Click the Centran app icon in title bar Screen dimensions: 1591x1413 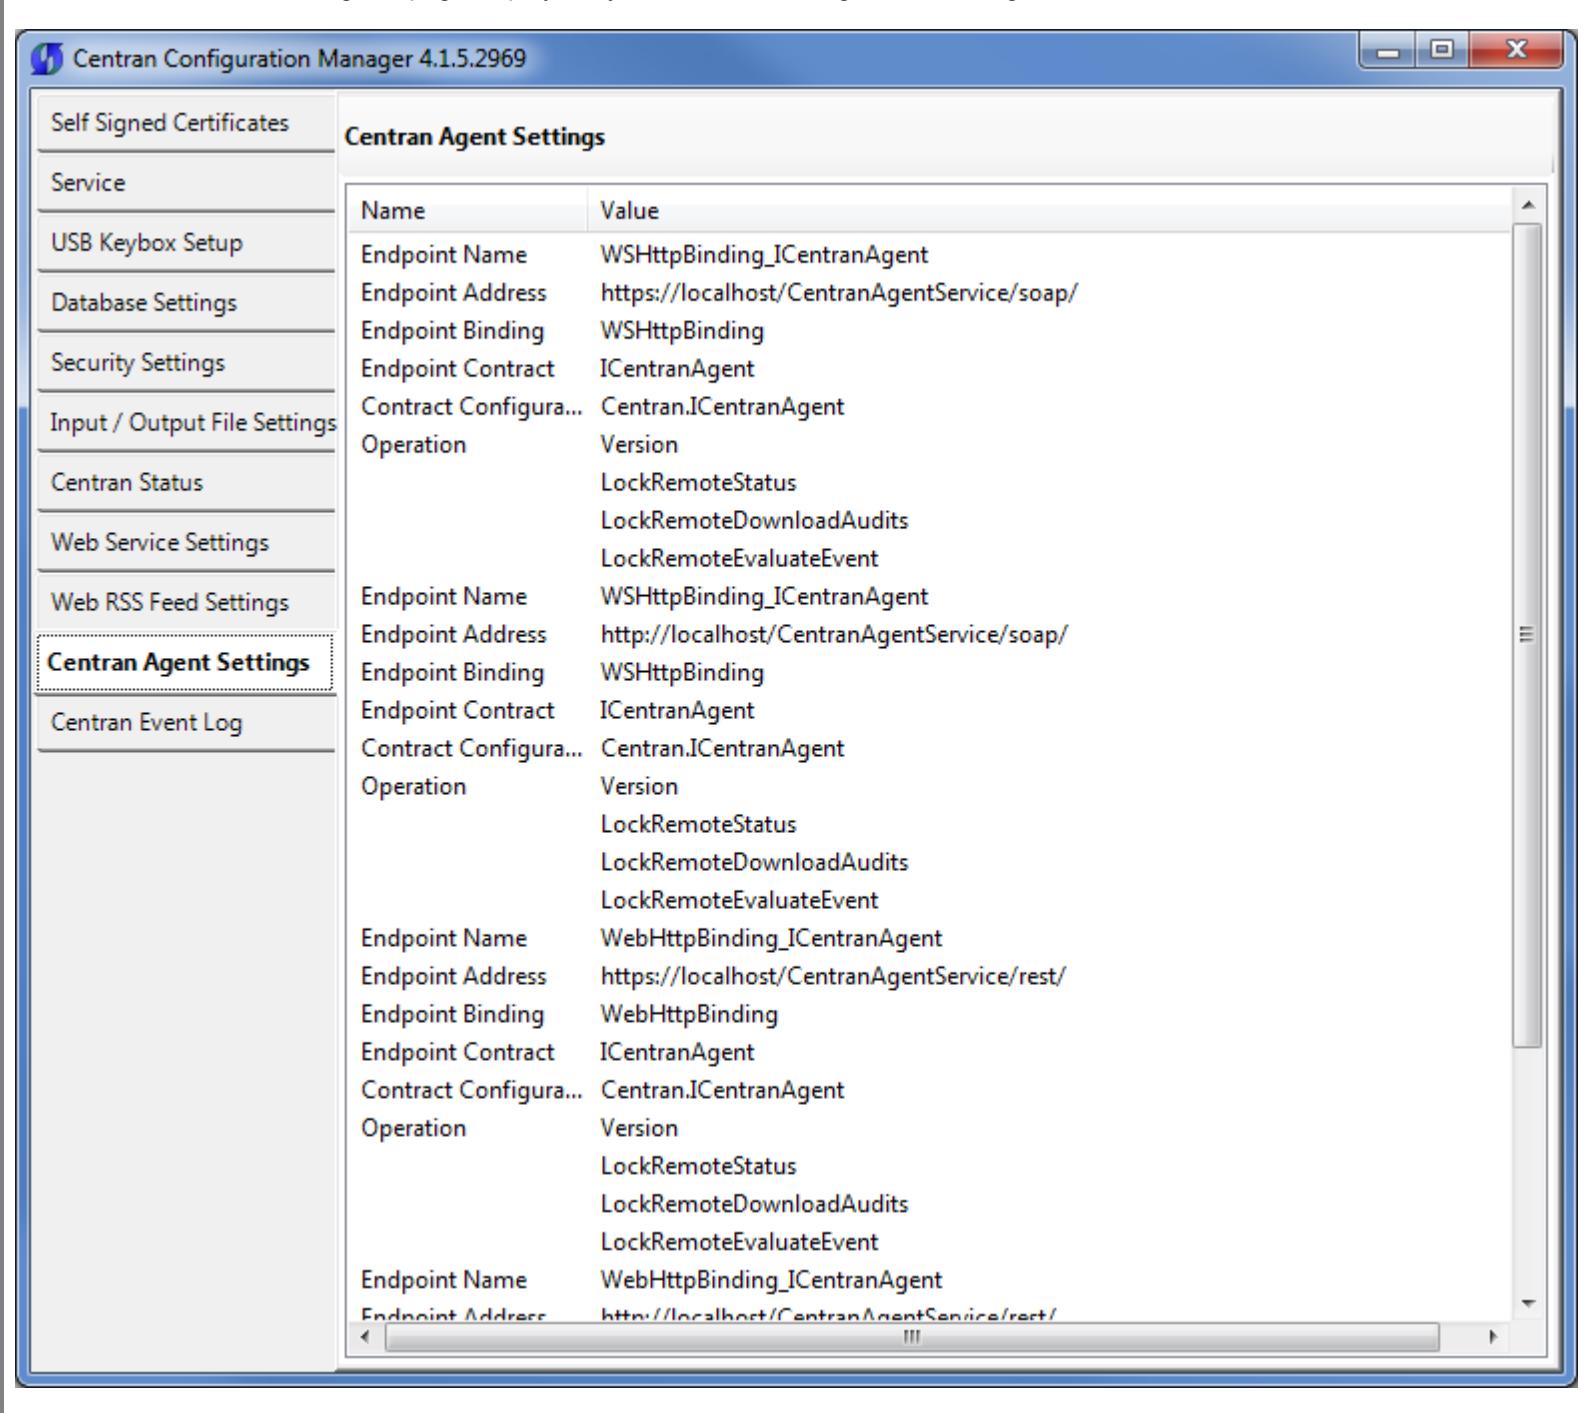[47, 59]
